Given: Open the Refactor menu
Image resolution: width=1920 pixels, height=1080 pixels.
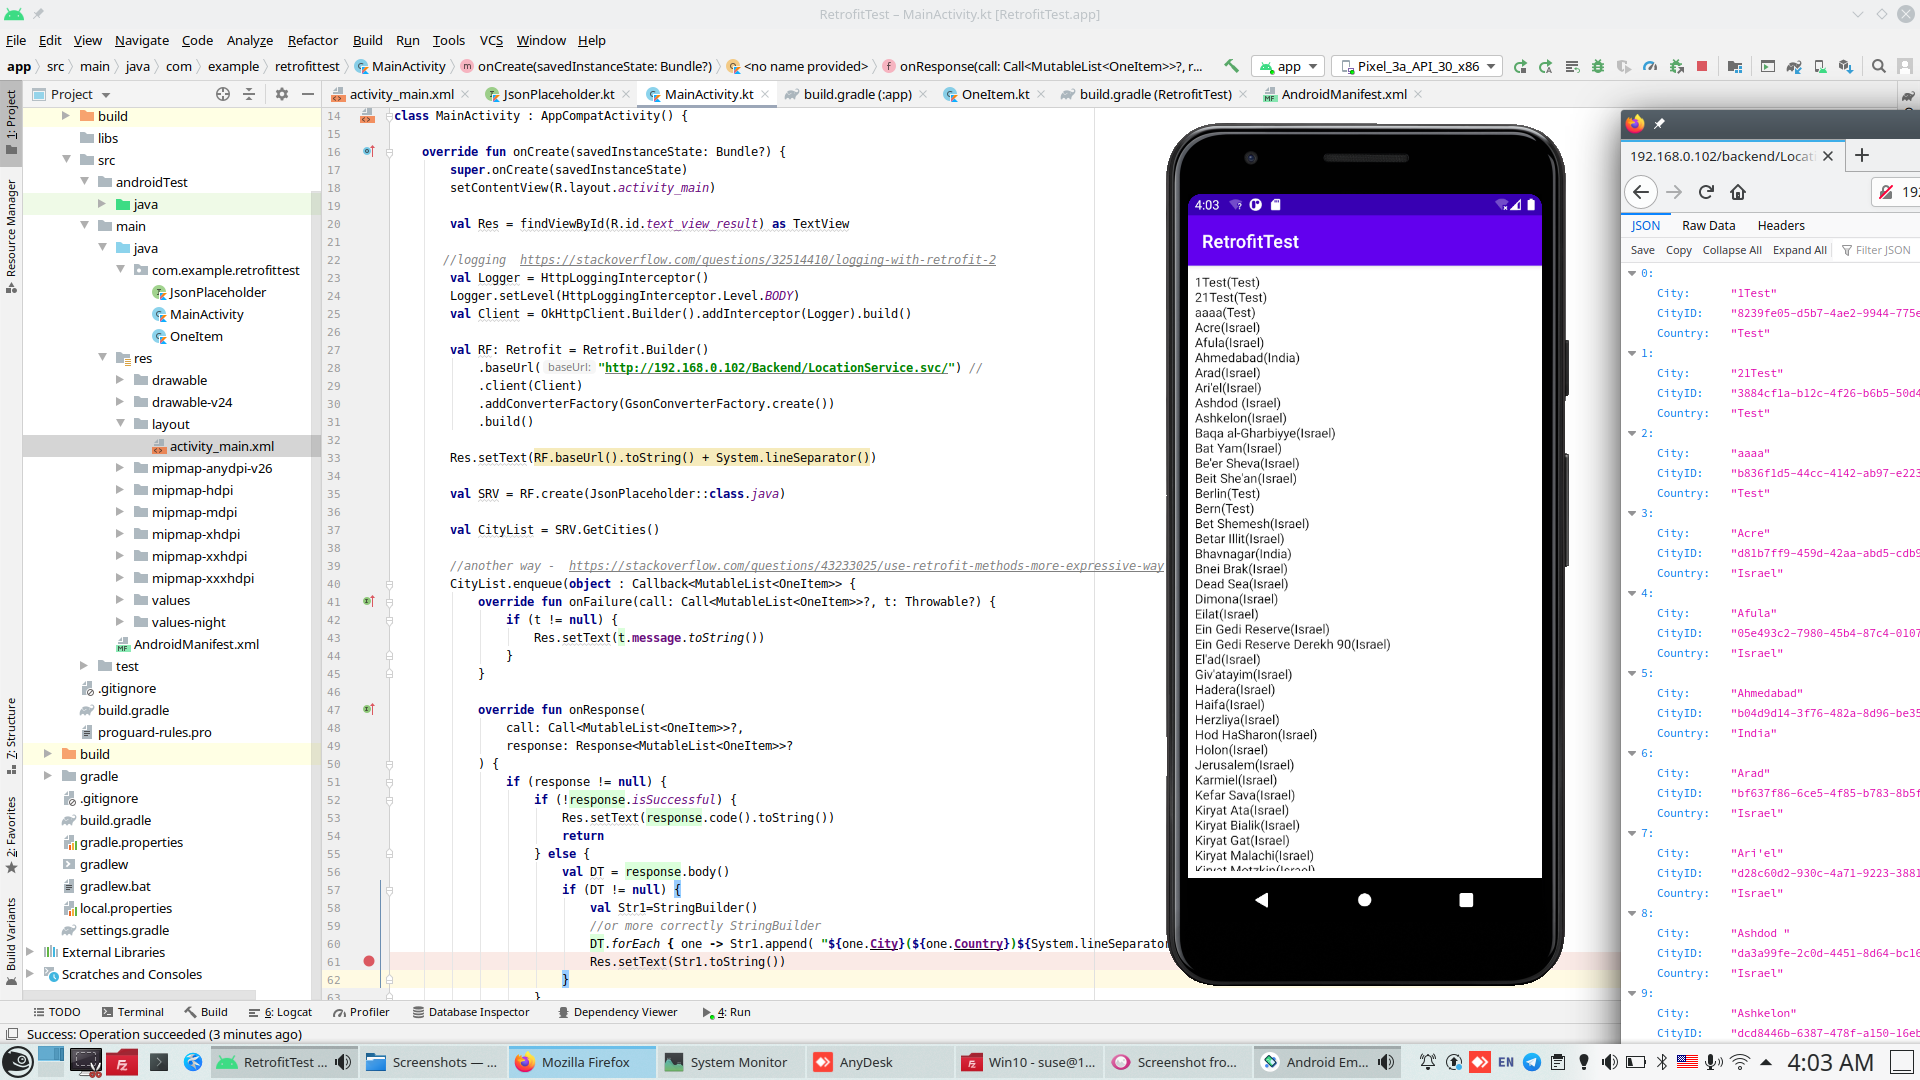Looking at the screenshot, I should pos(312,40).
